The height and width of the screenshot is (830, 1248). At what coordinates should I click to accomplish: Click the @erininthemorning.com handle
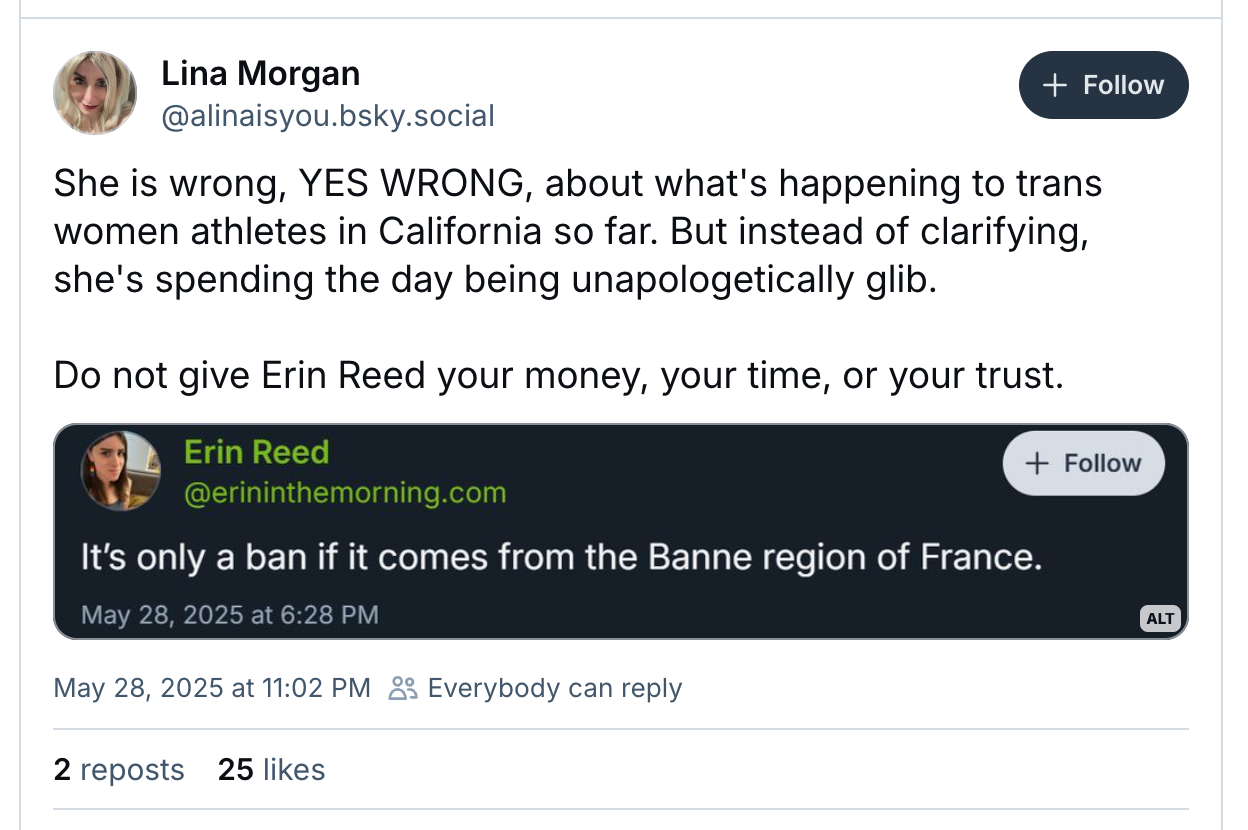pyautogui.click(x=345, y=493)
